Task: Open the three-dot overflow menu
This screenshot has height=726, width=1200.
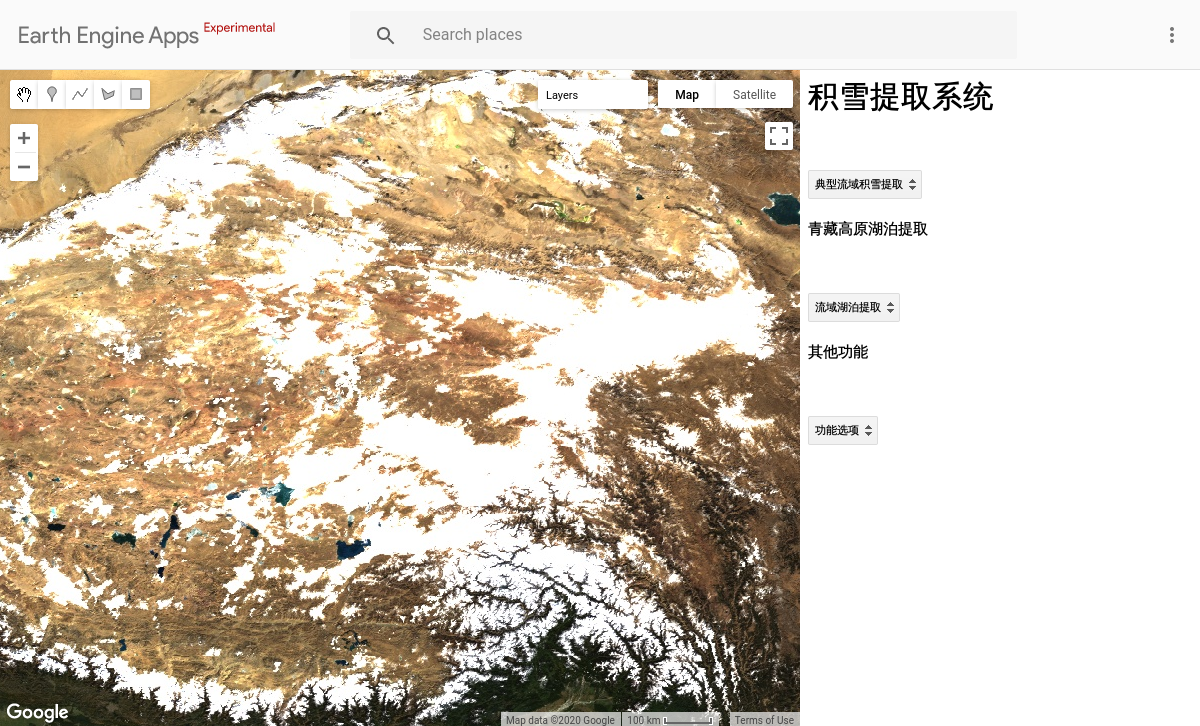Action: click(1171, 35)
